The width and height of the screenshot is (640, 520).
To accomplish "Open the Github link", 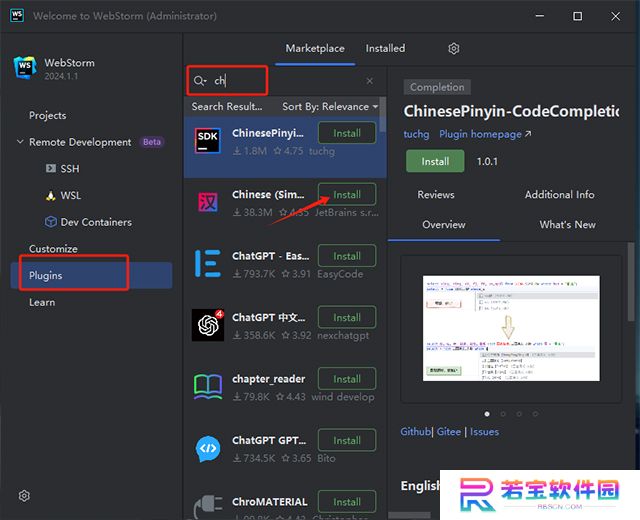I will pyautogui.click(x=416, y=431).
